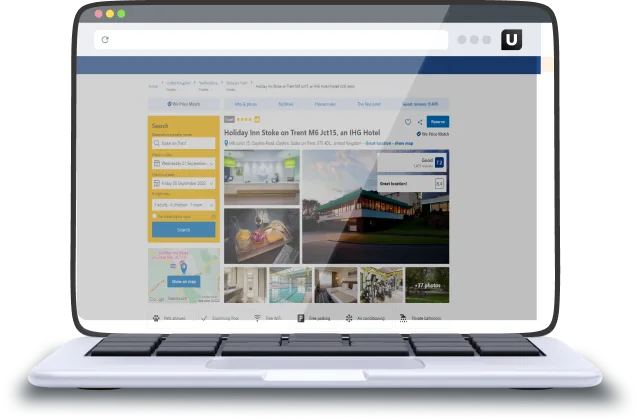The height and width of the screenshot is (420, 642).
Task: Click the Show on map button
Action: point(183,282)
